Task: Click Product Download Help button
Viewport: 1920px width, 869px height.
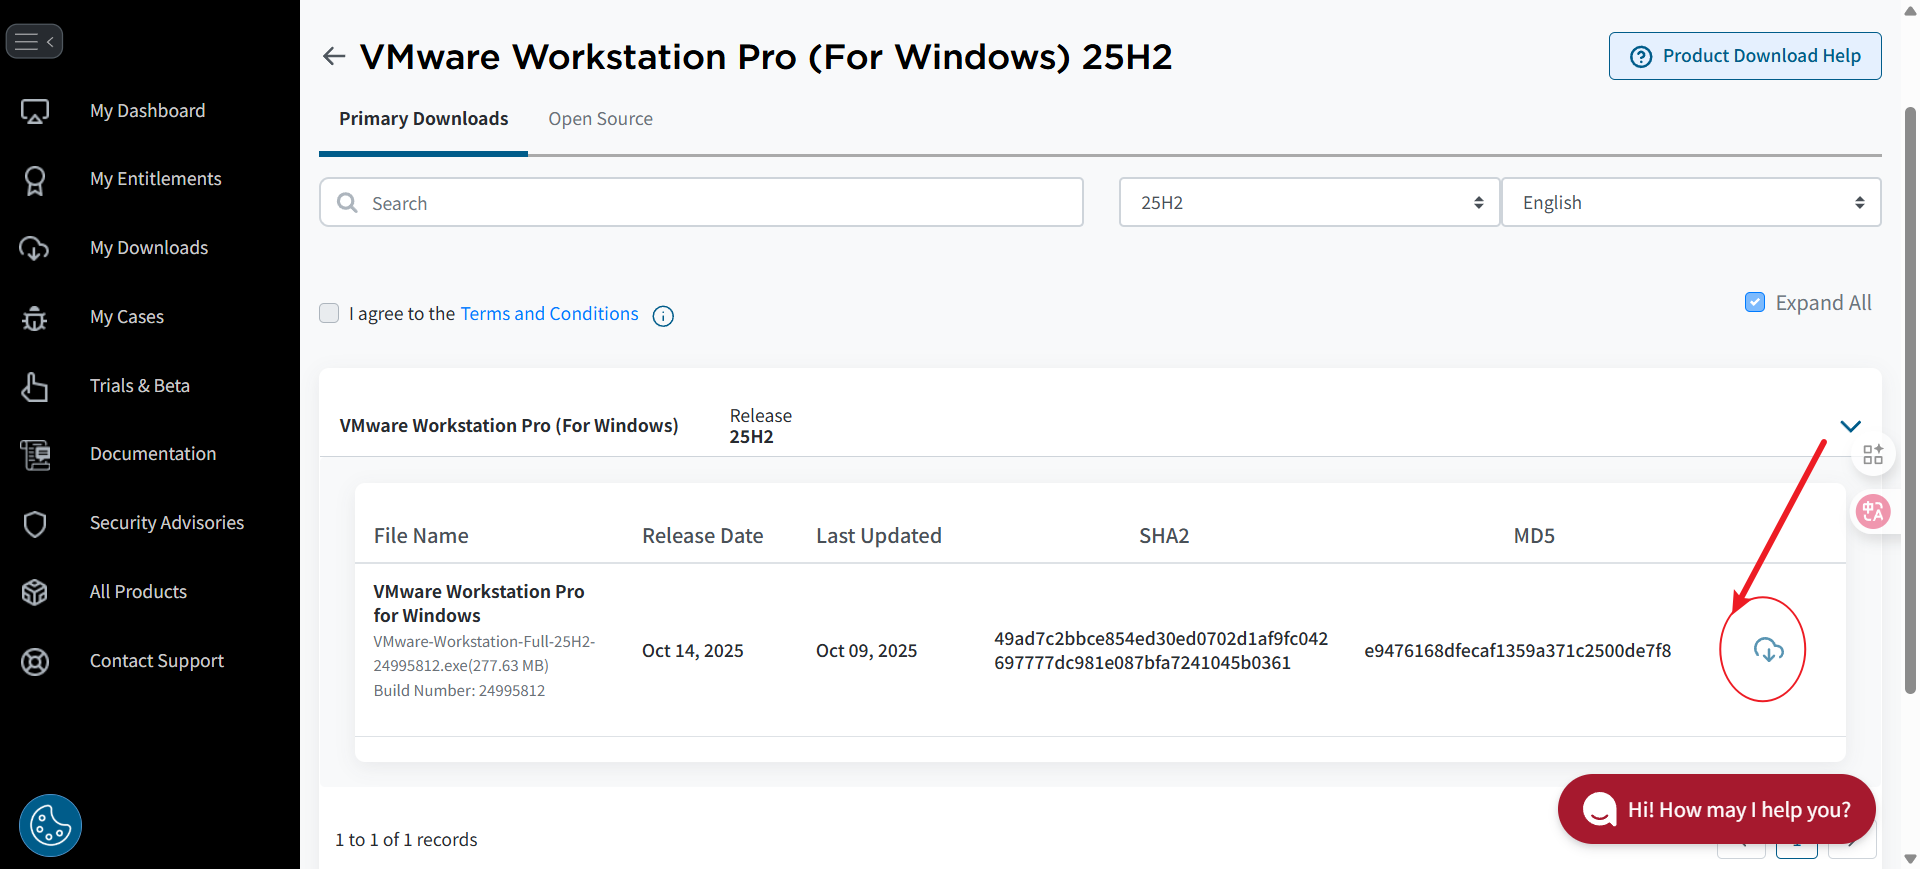Action: (x=1744, y=56)
